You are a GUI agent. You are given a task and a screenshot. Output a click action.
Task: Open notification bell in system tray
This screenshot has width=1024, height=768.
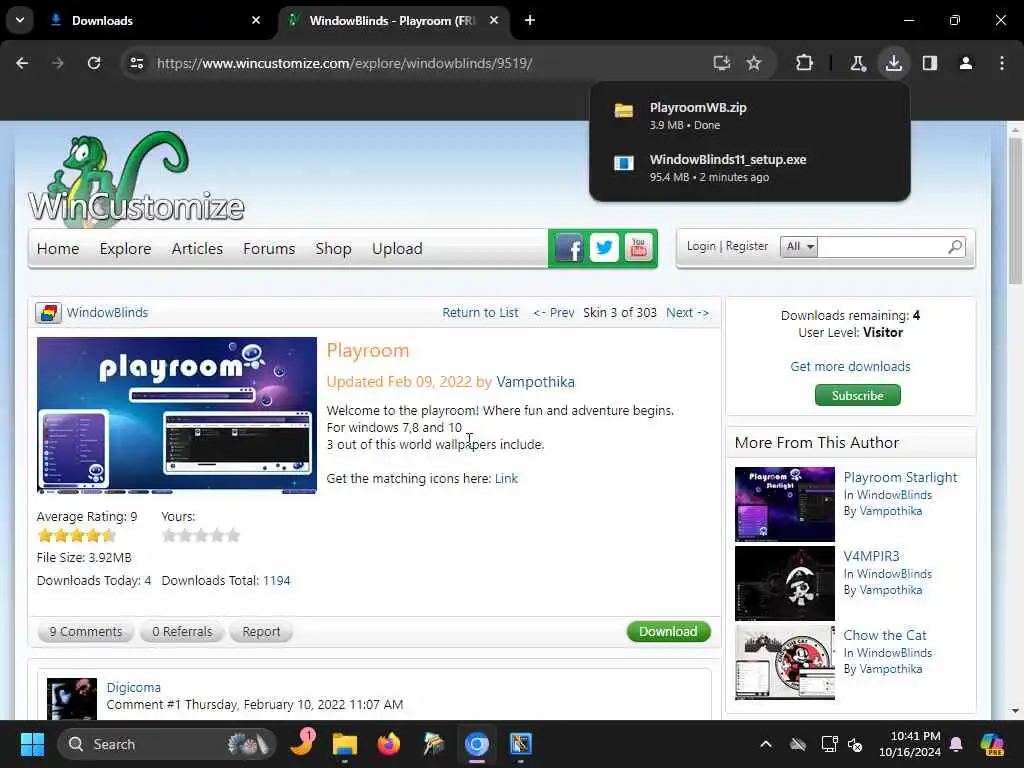pyautogui.click(x=956, y=744)
